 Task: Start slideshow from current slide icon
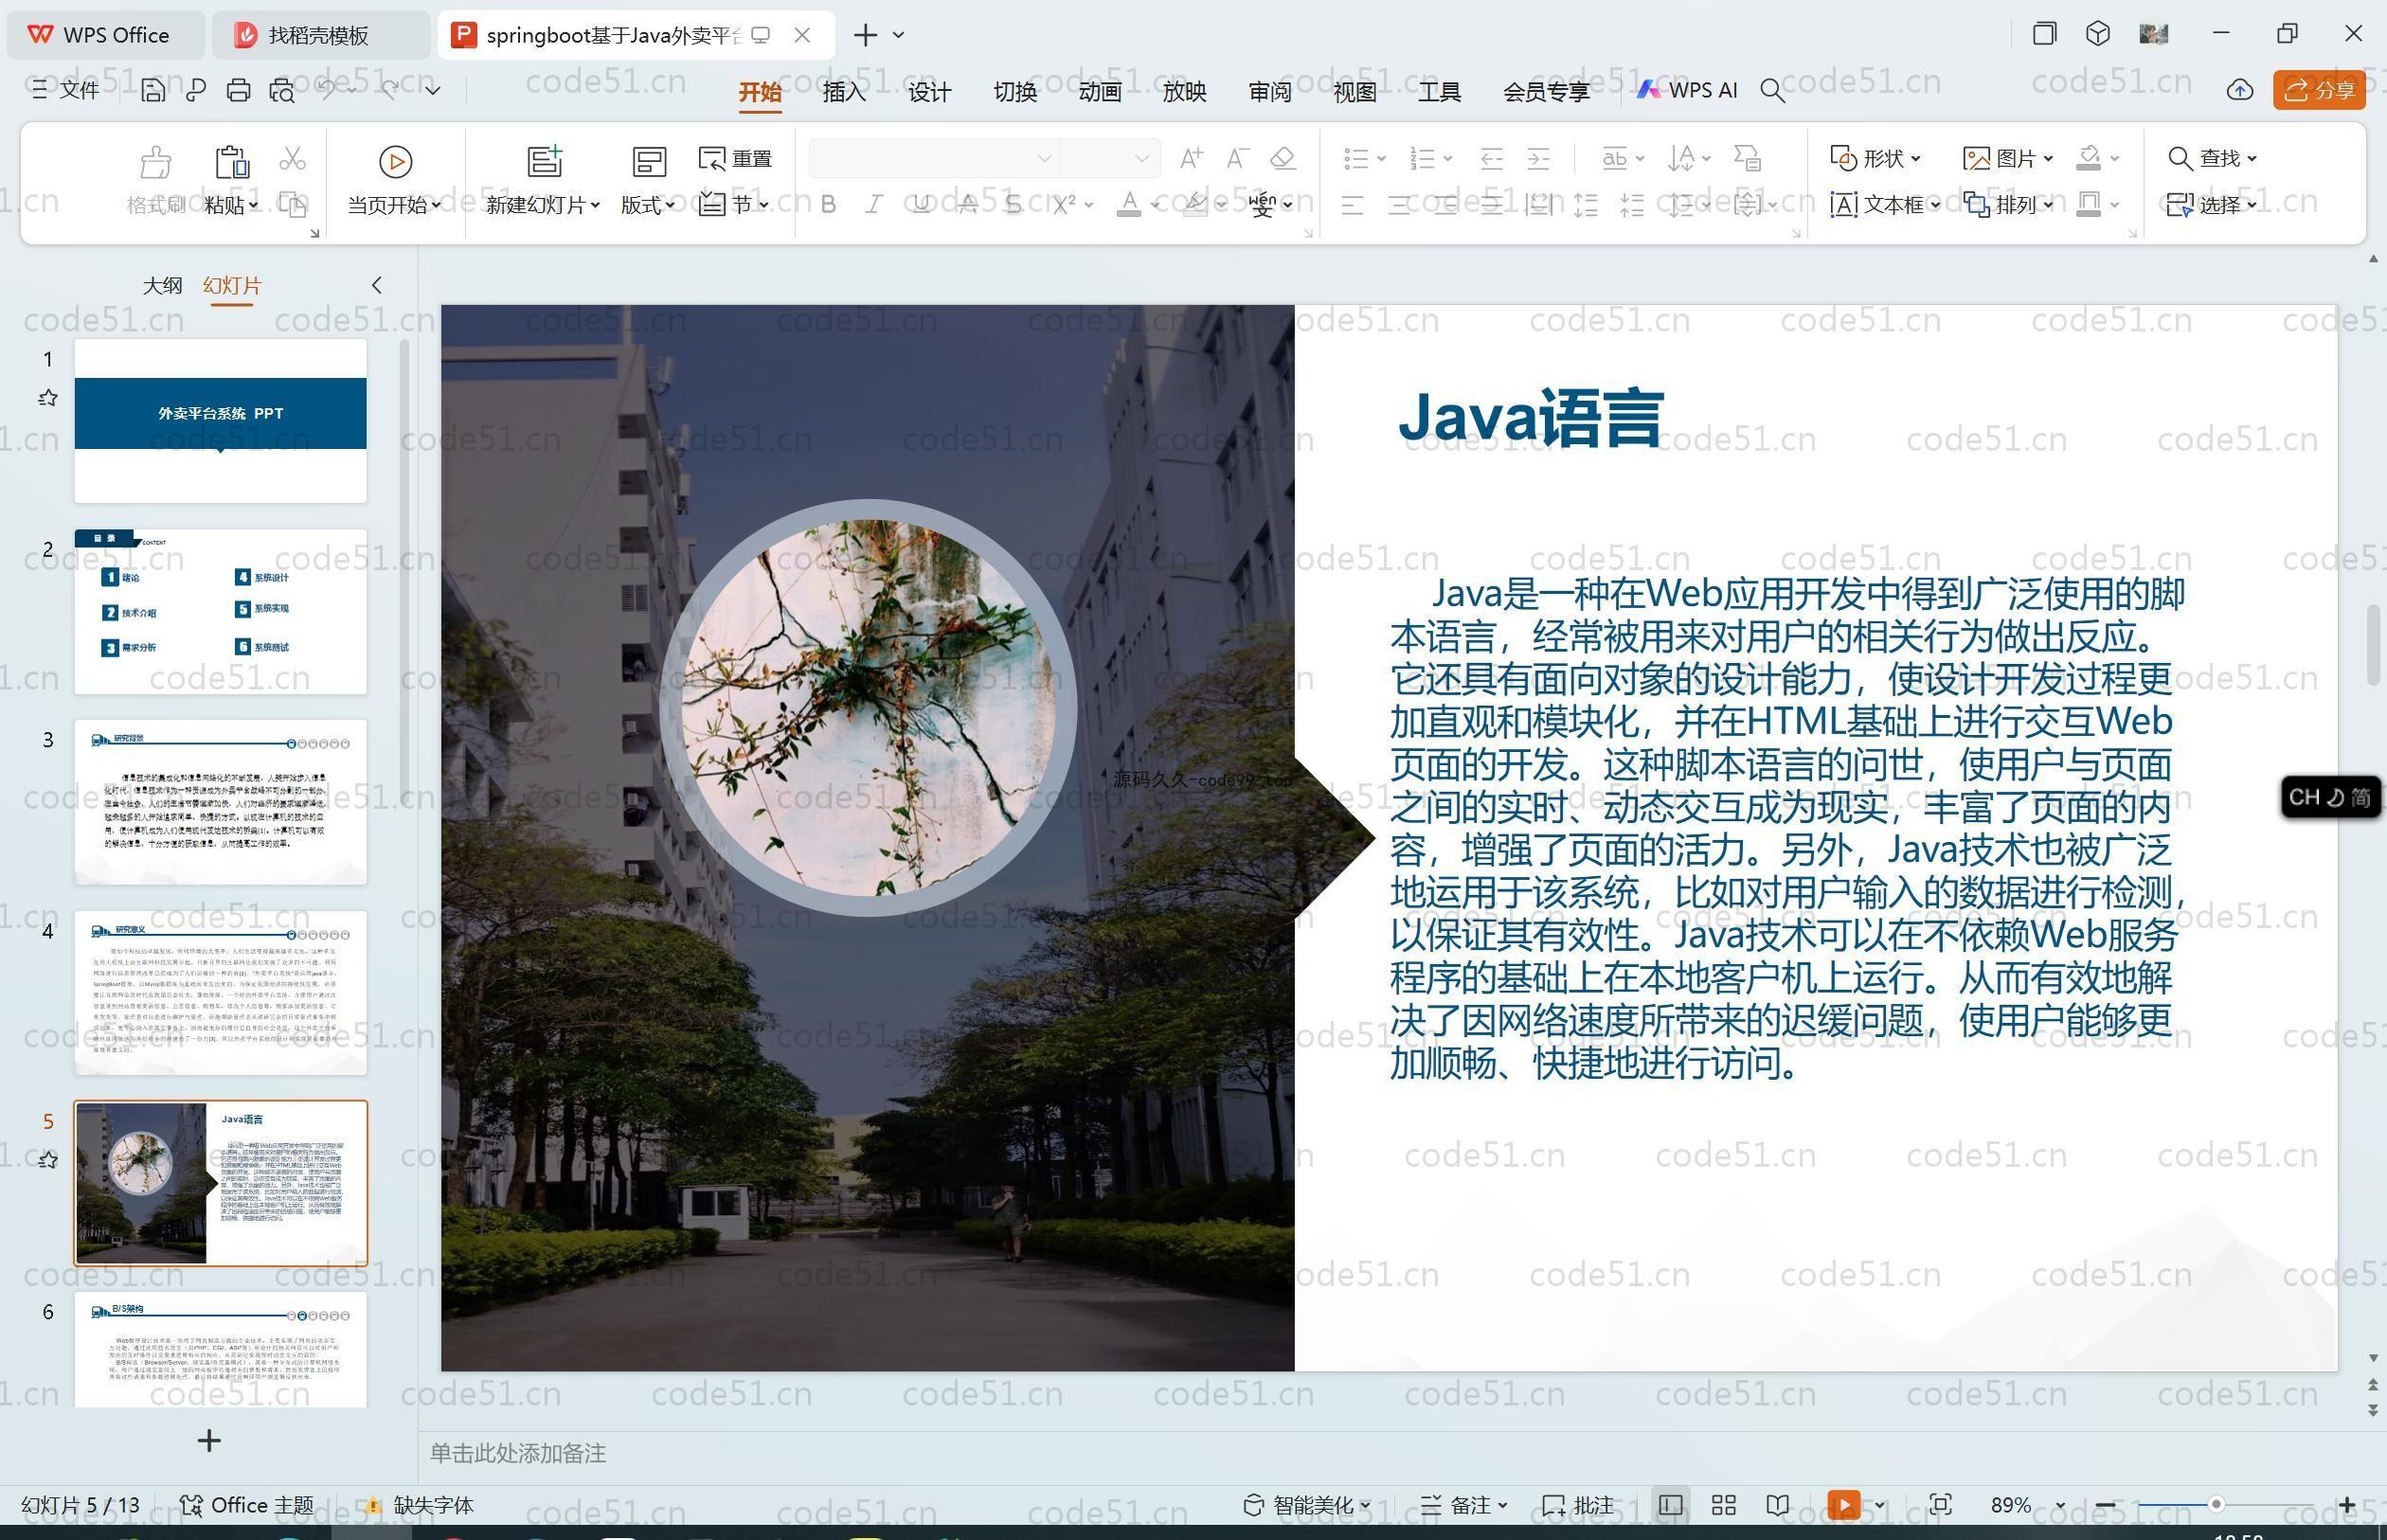(x=395, y=161)
